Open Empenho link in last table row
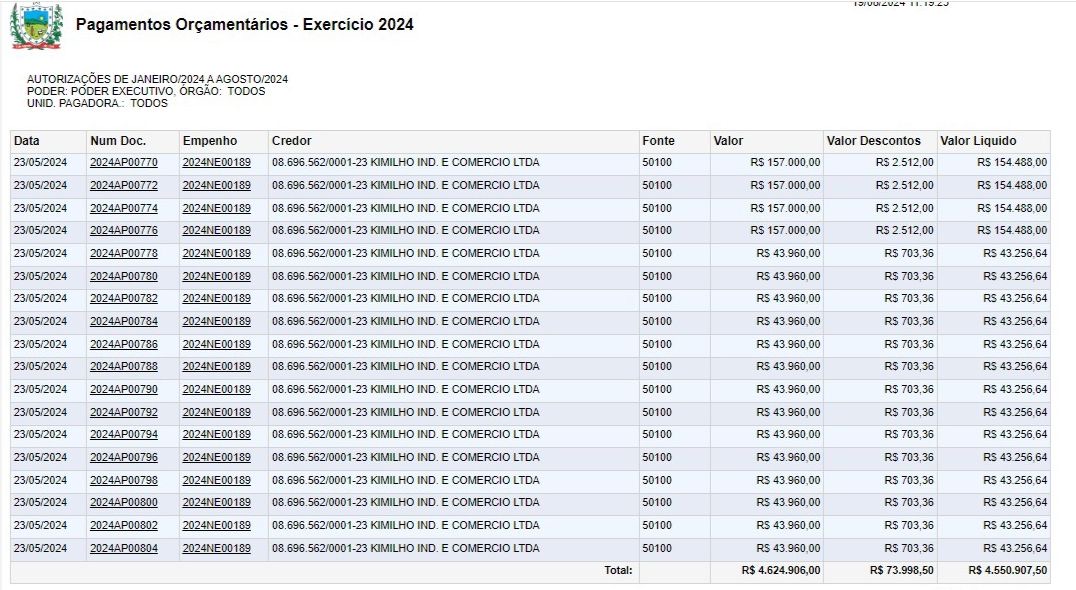This screenshot has width=1076, height=590. click(216, 548)
